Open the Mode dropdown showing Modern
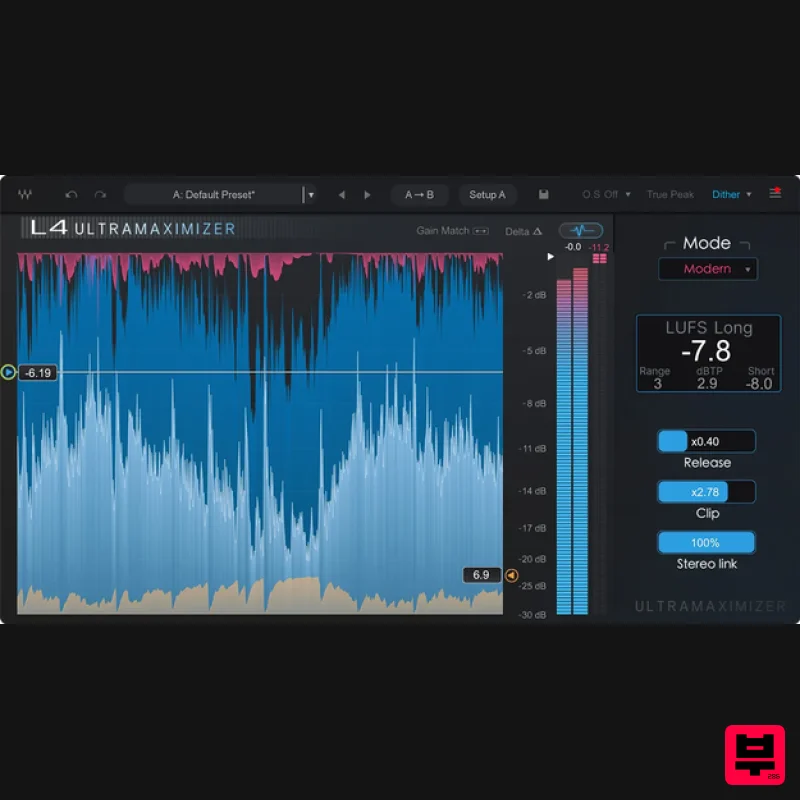The image size is (800, 800). click(x=708, y=269)
